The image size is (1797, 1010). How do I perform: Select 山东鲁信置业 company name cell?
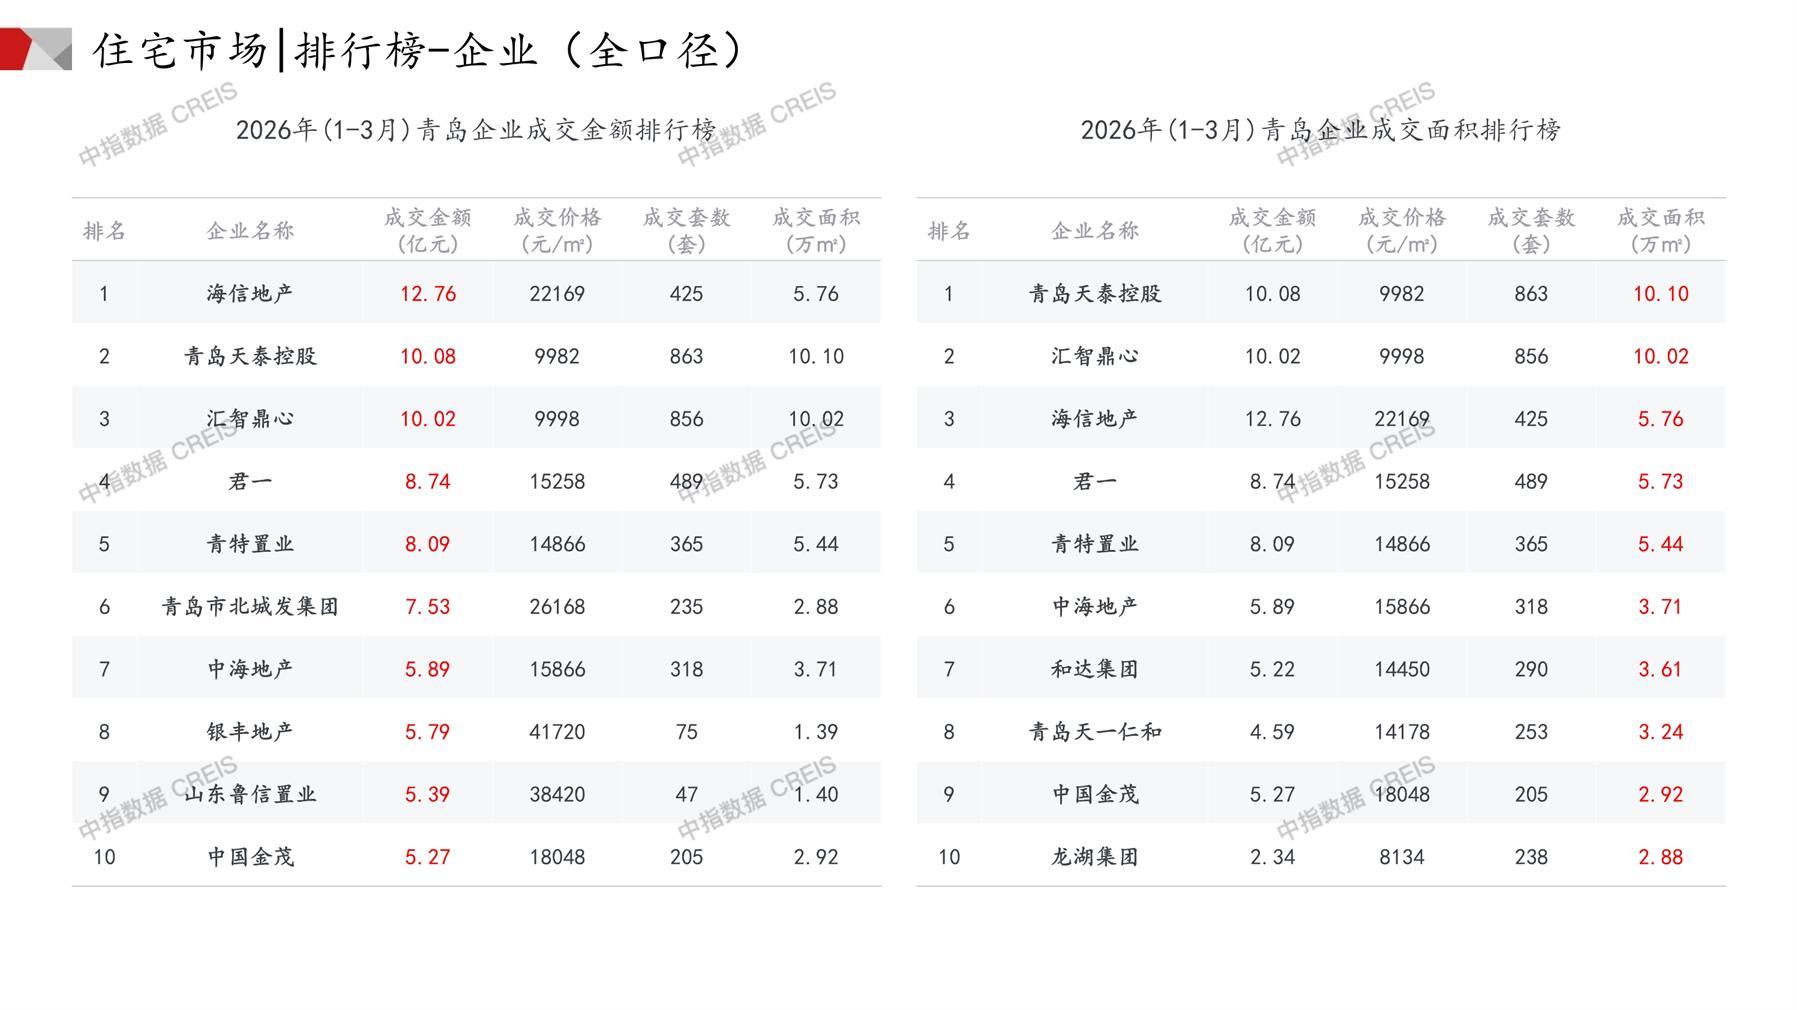tap(250, 795)
